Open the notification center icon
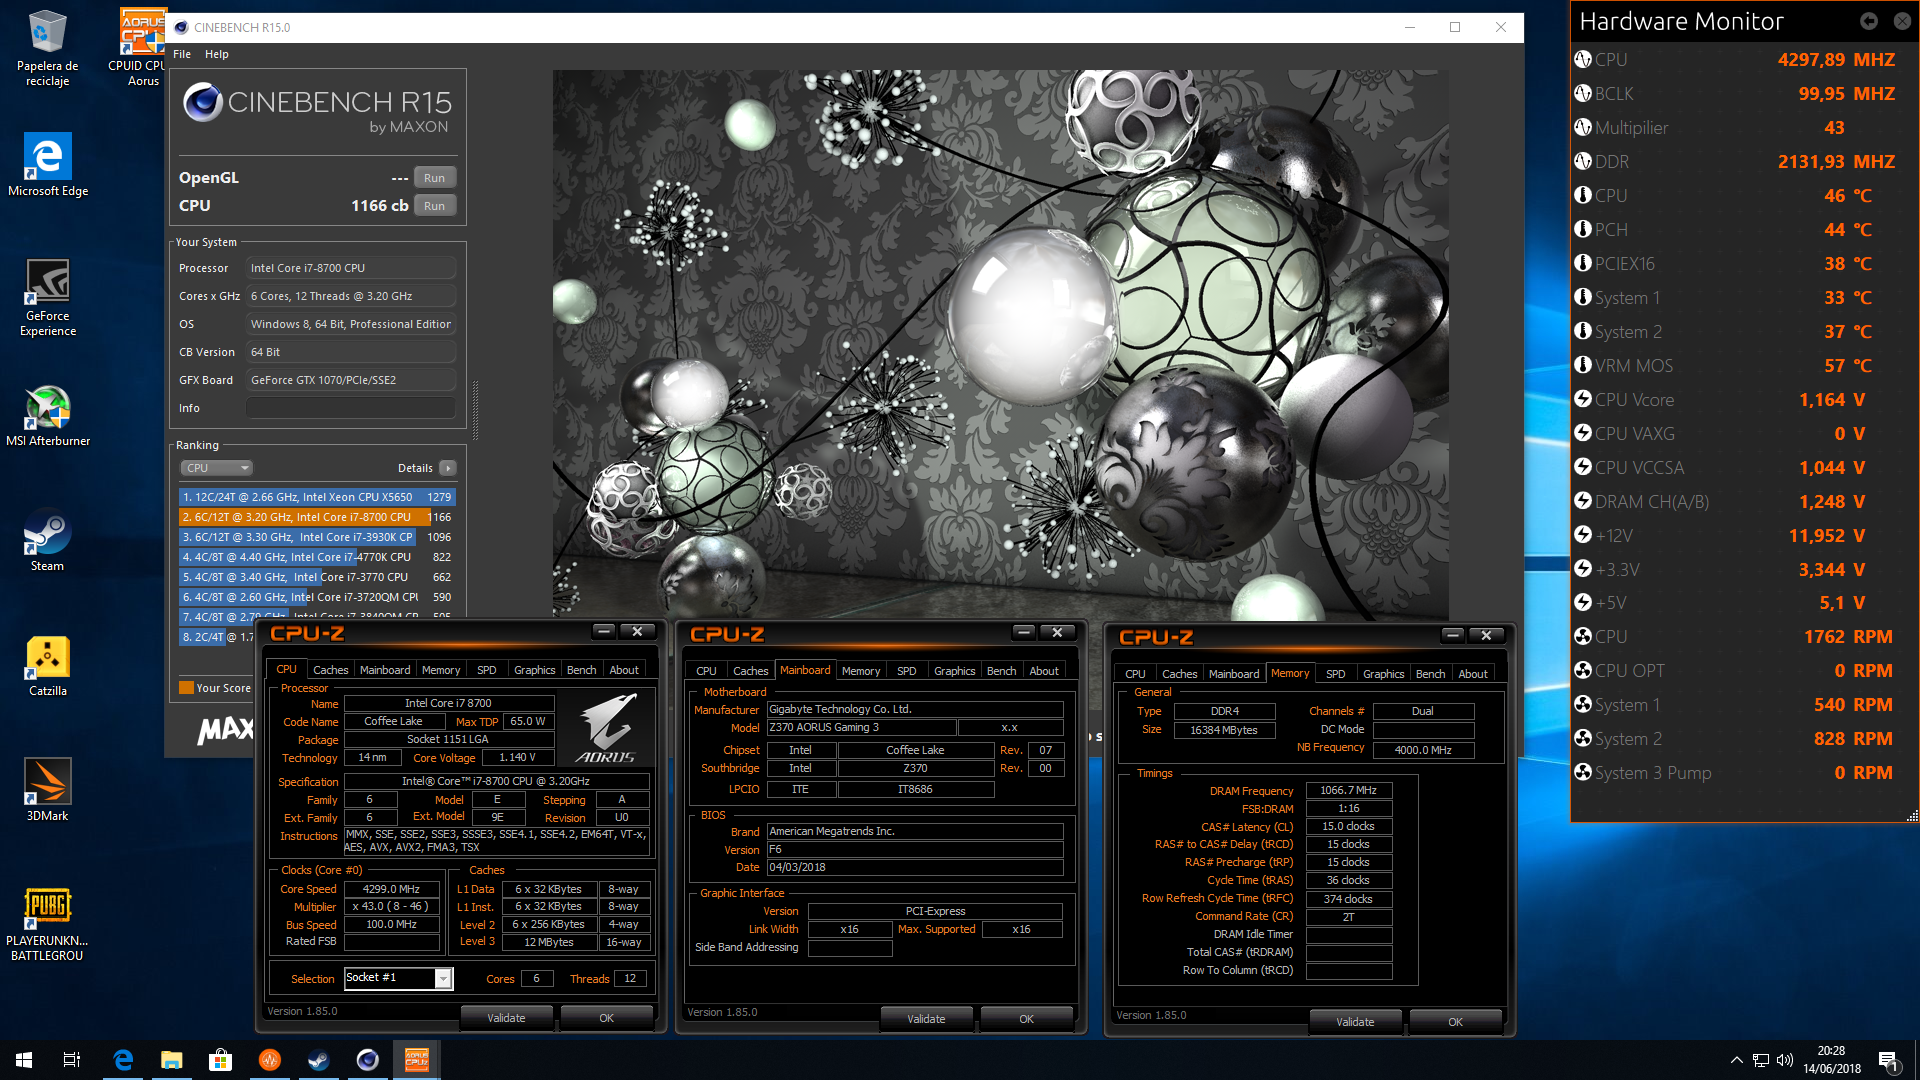This screenshot has height=1080, width=1920. 1888,1060
